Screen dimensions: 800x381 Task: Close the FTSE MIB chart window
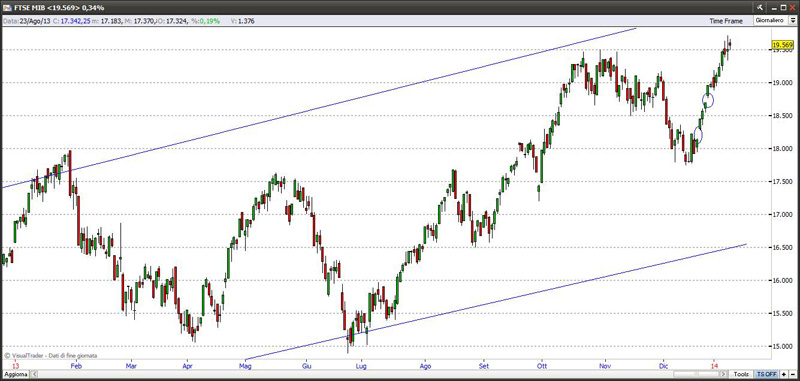(792, 7)
